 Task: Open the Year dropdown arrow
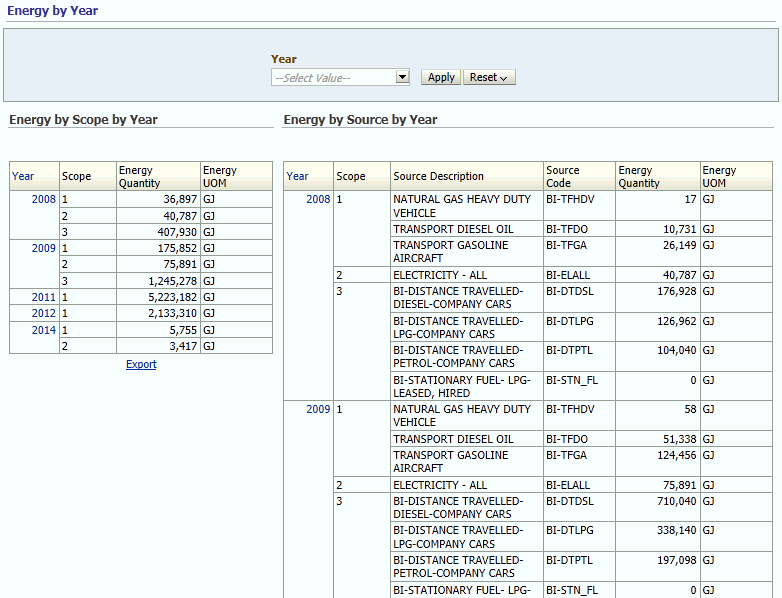pyautogui.click(x=402, y=77)
